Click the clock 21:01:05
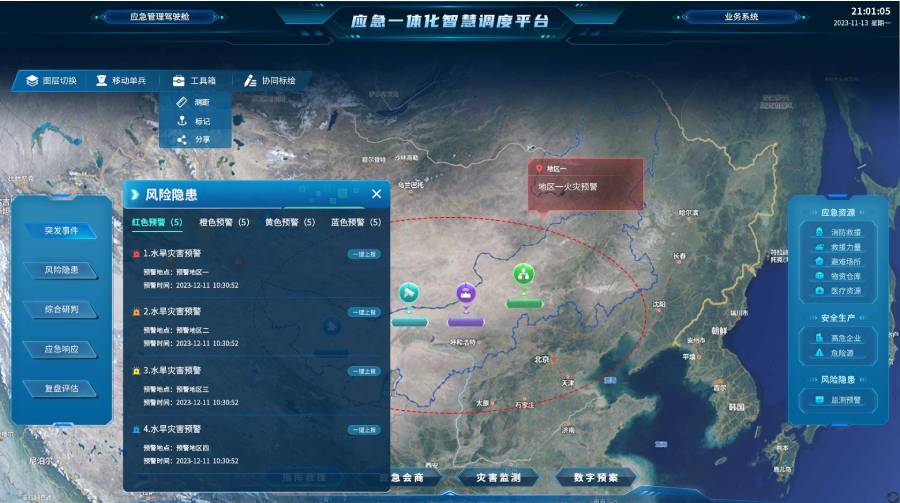This screenshot has width=900, height=503. 870,11
